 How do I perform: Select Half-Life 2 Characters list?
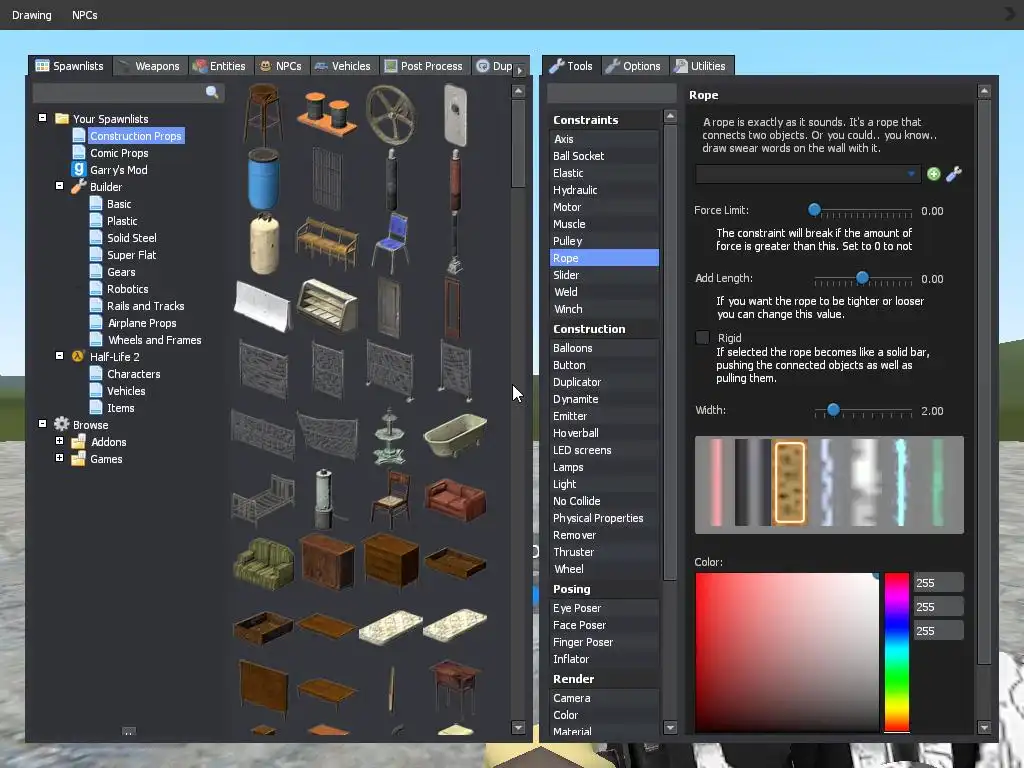(x=133, y=374)
